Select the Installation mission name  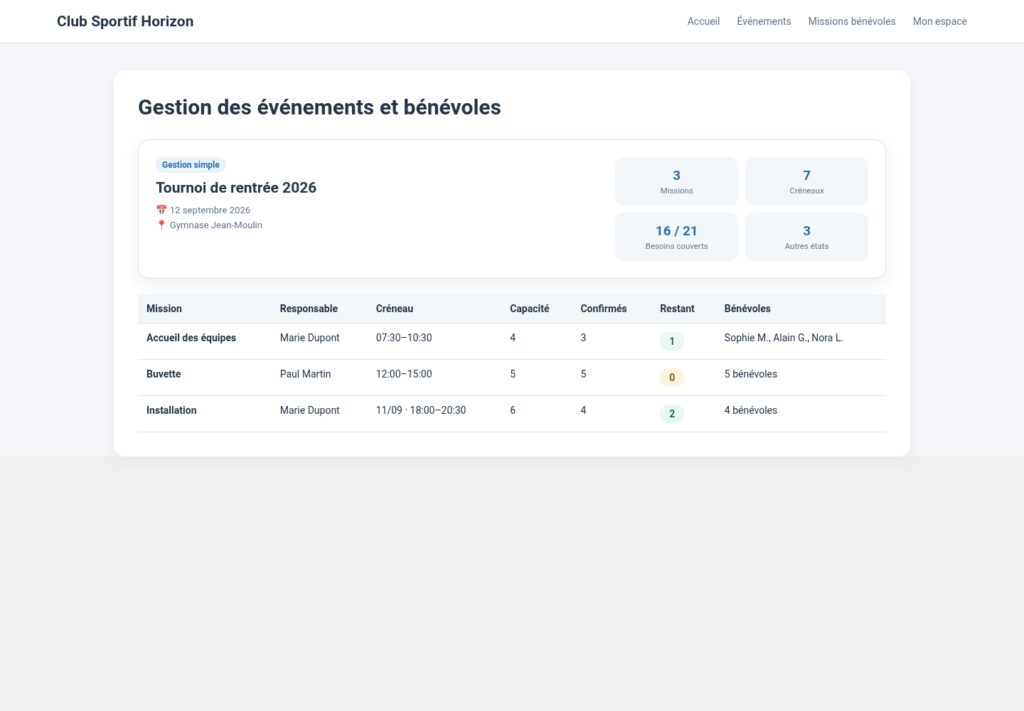pos(171,411)
